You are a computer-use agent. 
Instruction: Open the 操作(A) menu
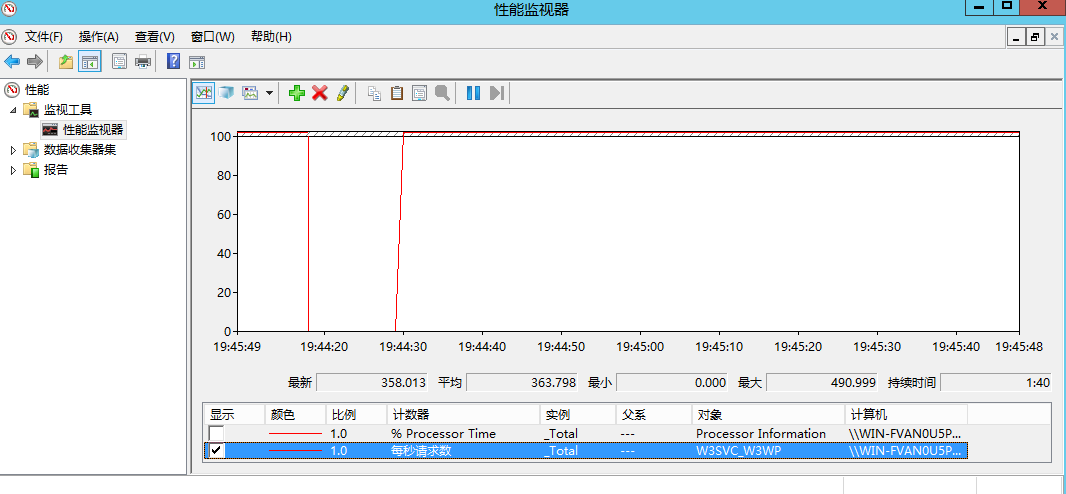(x=99, y=37)
